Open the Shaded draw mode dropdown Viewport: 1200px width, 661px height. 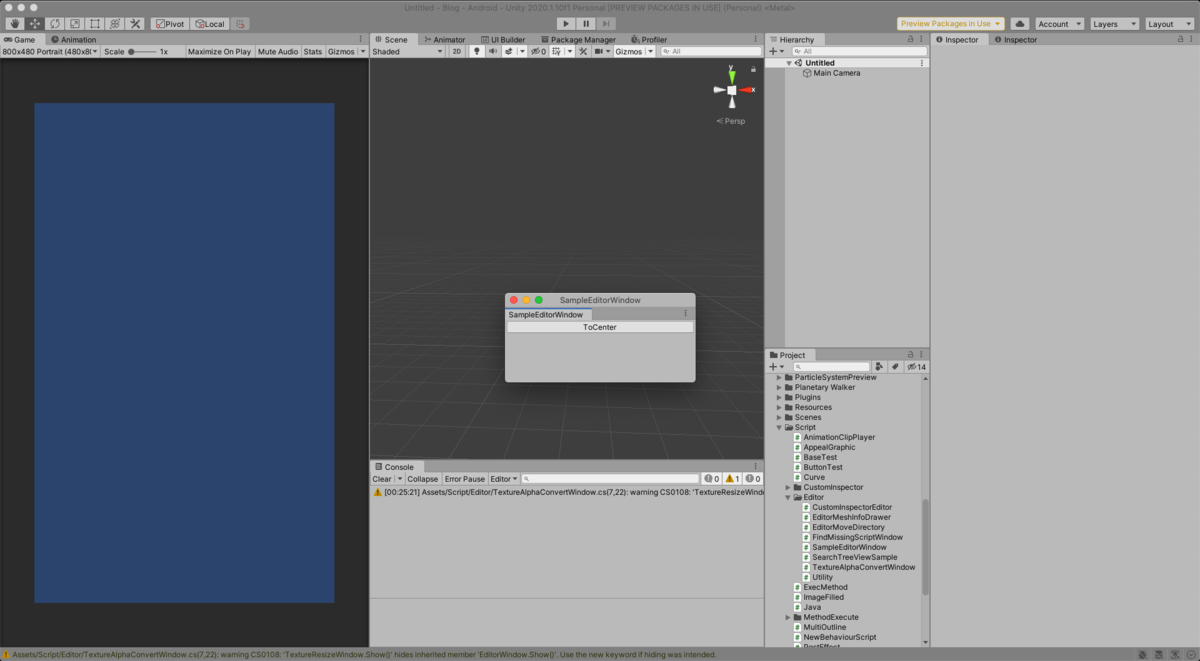(405, 49)
